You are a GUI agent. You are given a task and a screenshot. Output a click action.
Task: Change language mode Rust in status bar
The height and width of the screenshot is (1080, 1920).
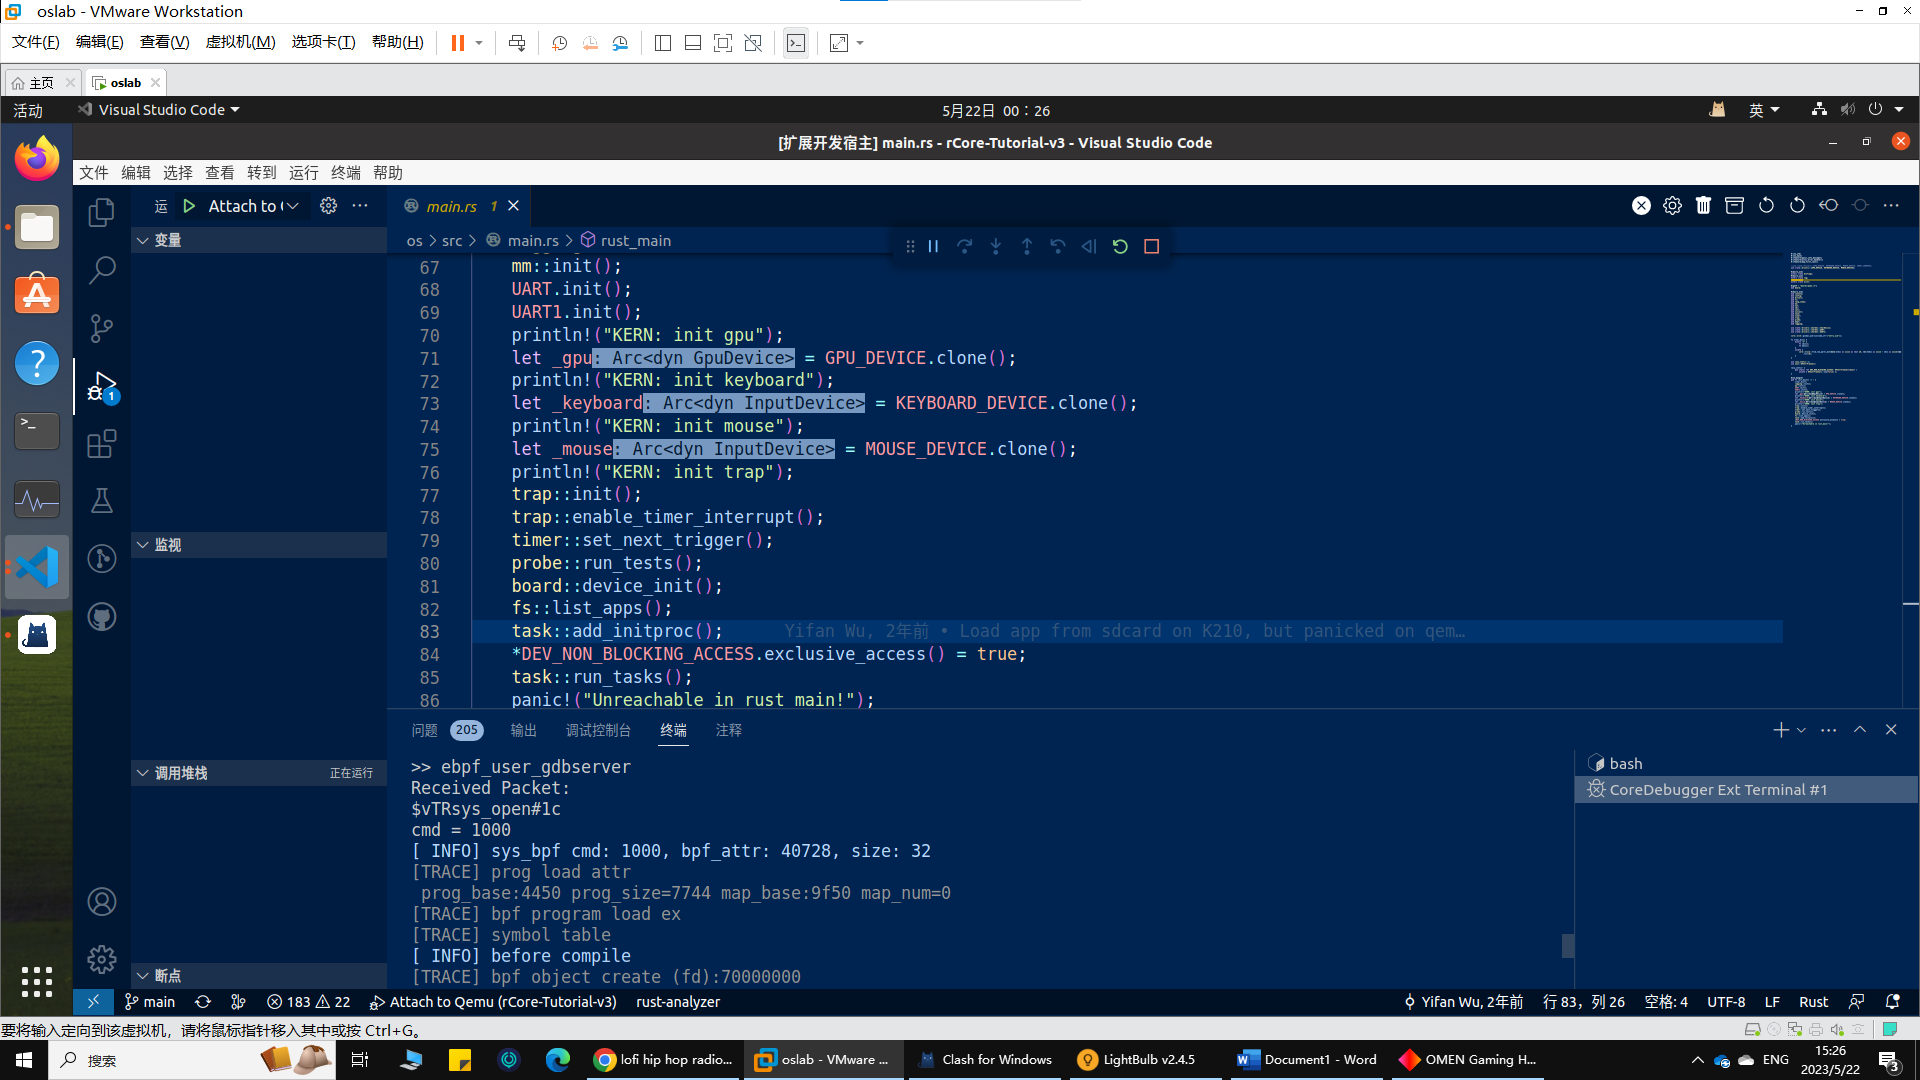pos(1813,1002)
